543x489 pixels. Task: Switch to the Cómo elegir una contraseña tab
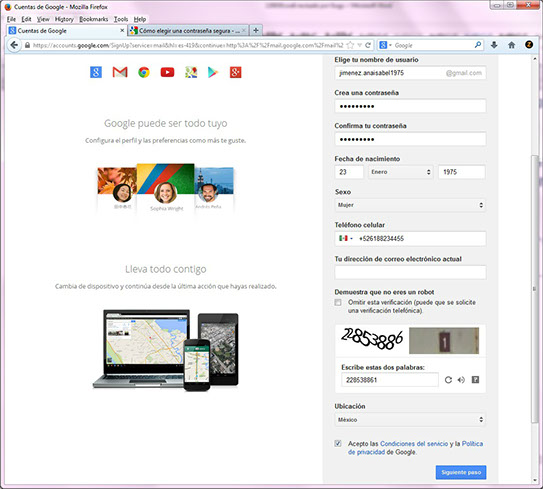point(188,31)
